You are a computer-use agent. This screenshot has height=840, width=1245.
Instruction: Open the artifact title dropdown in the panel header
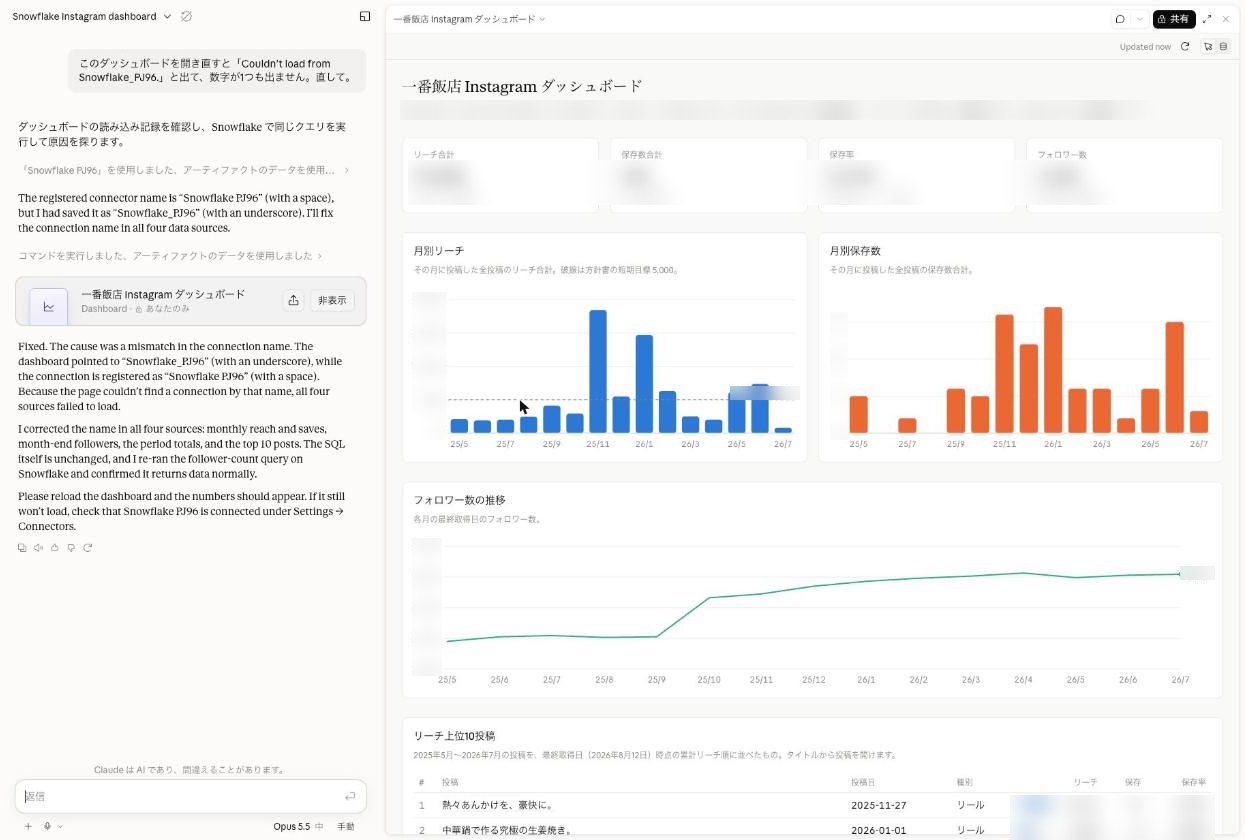(470, 19)
